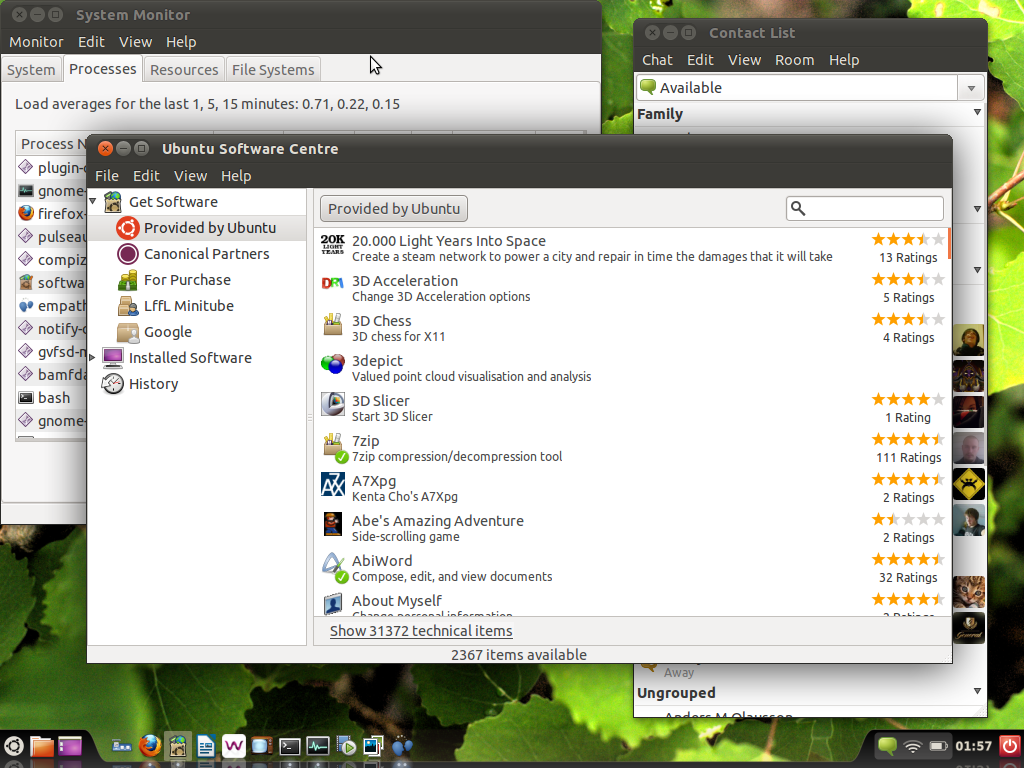
Task: Open the orange Files folder in the panel
Action: (42, 746)
